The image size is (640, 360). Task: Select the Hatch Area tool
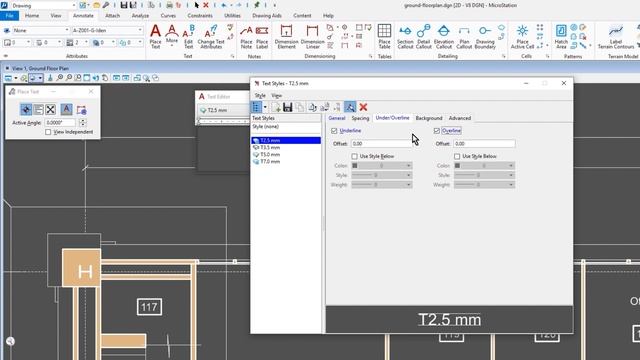[x=561, y=37]
